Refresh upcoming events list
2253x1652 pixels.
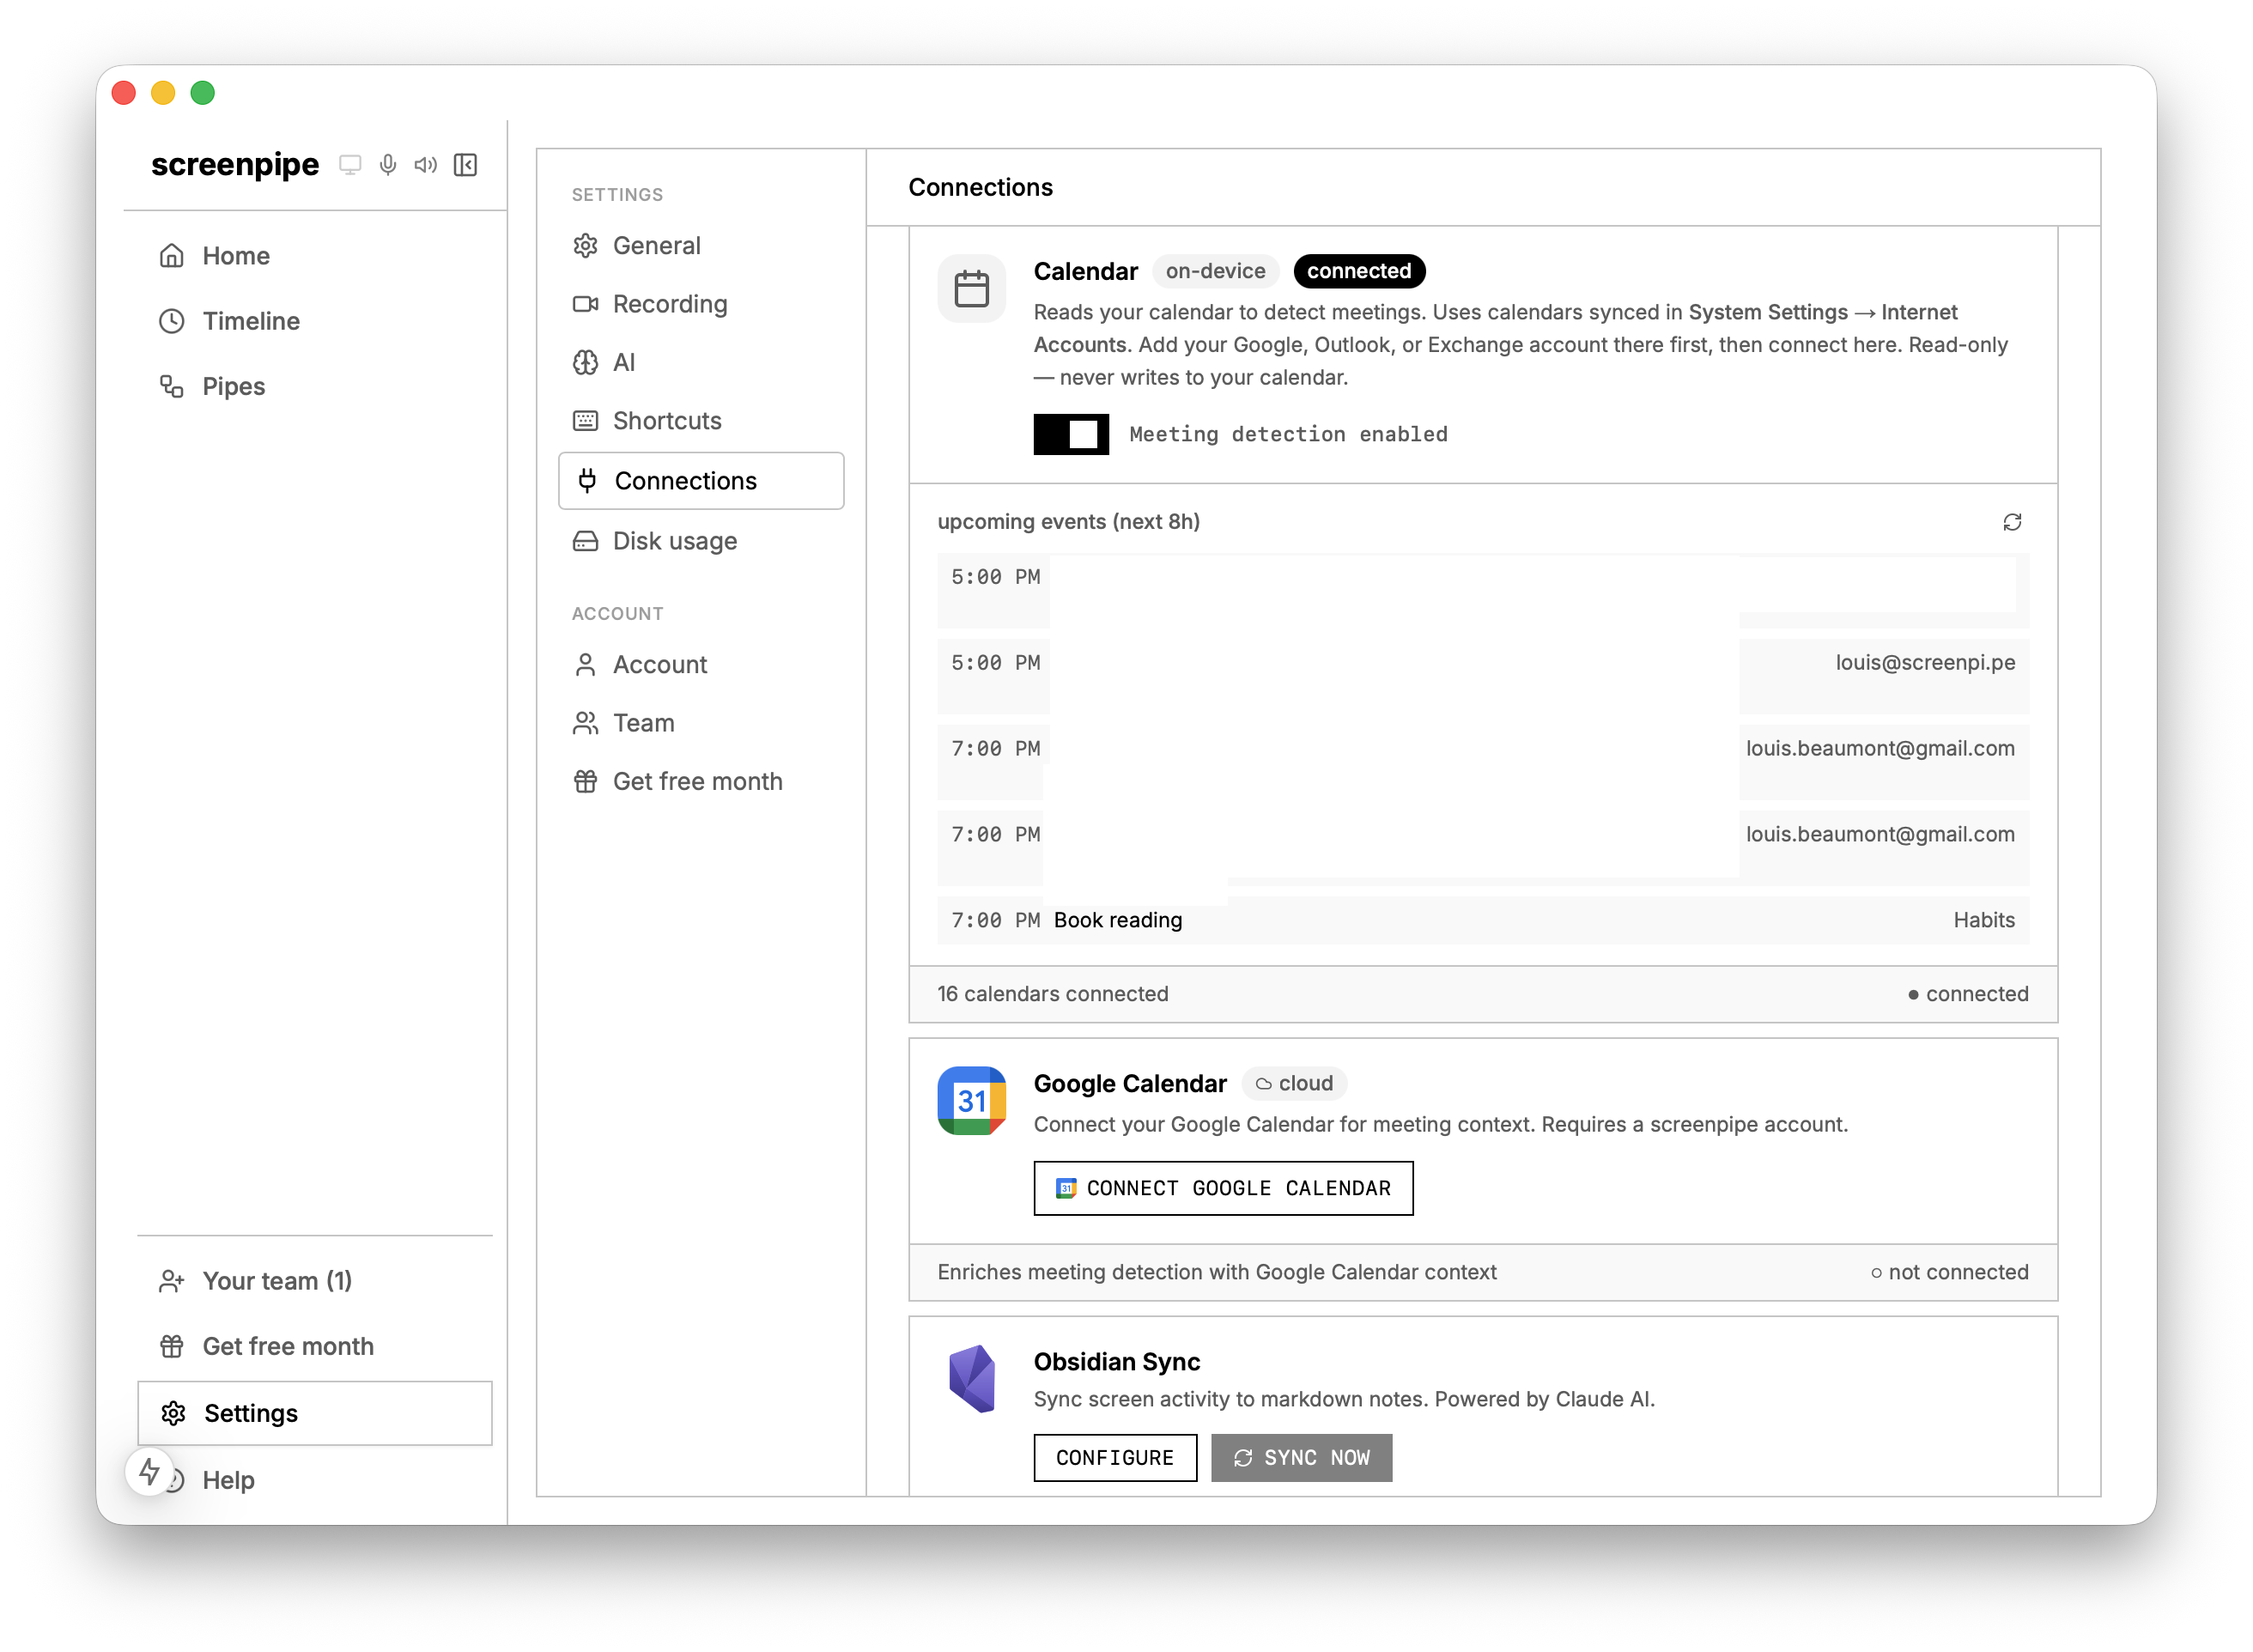pos(2012,522)
